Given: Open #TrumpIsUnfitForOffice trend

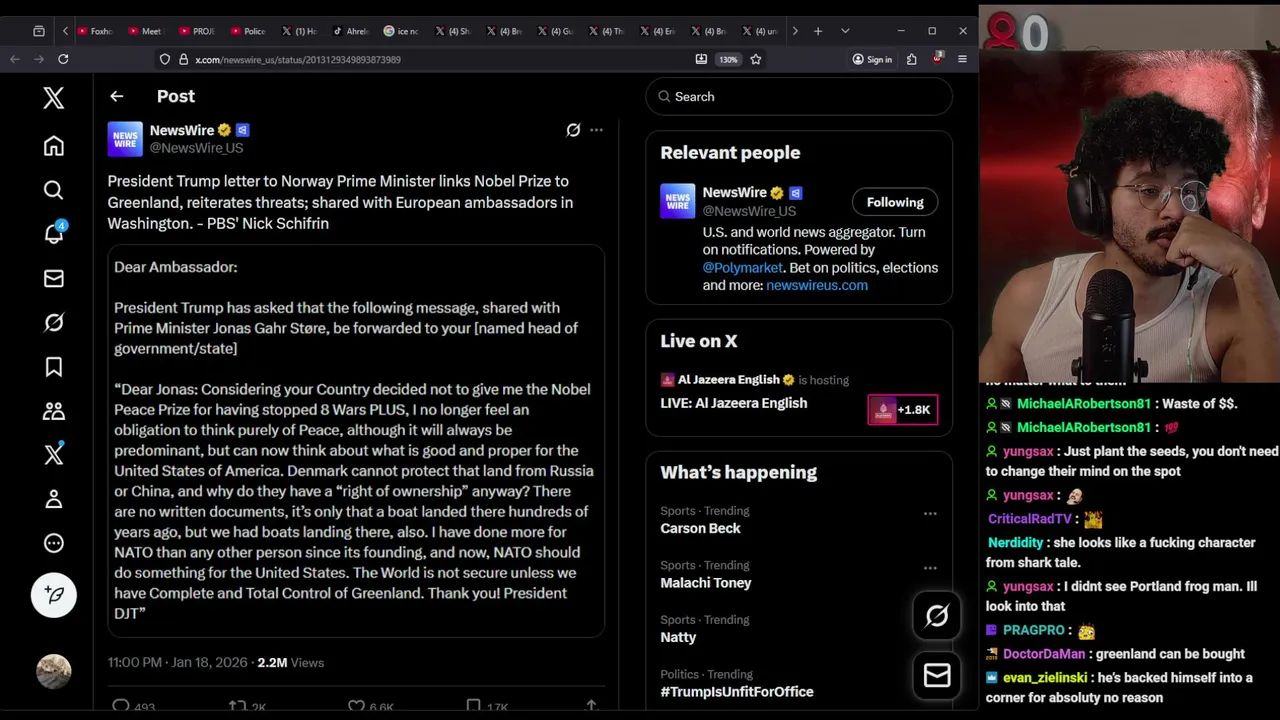Looking at the screenshot, I should [737, 692].
